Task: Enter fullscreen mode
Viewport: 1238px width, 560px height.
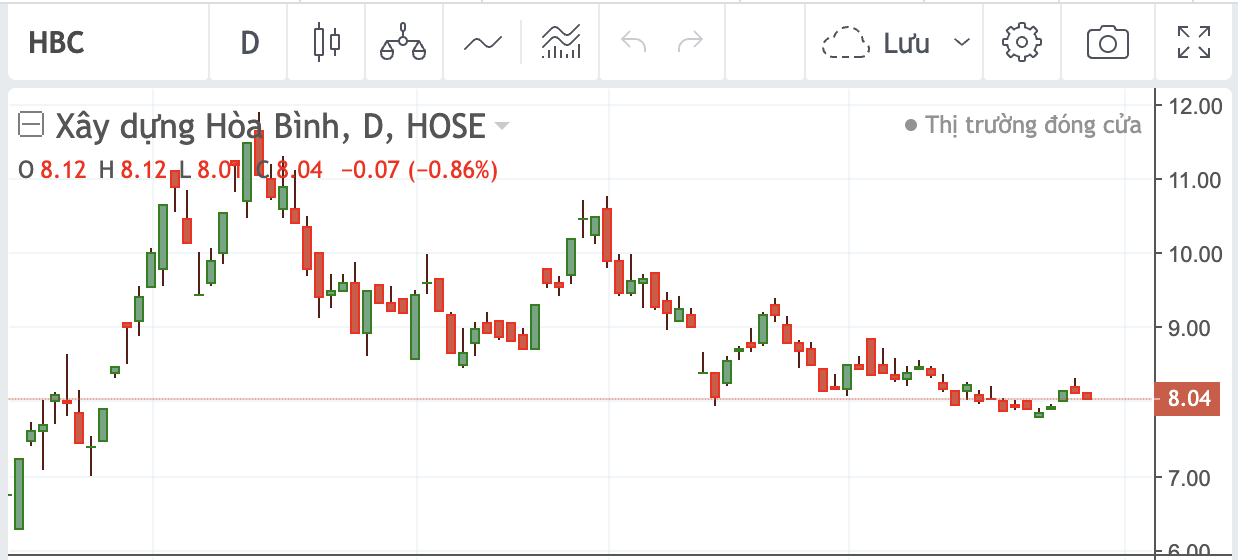Action: [1192, 43]
